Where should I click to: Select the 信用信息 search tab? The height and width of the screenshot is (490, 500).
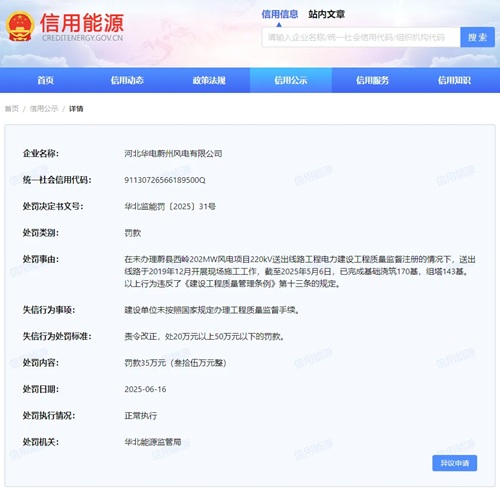(x=279, y=14)
